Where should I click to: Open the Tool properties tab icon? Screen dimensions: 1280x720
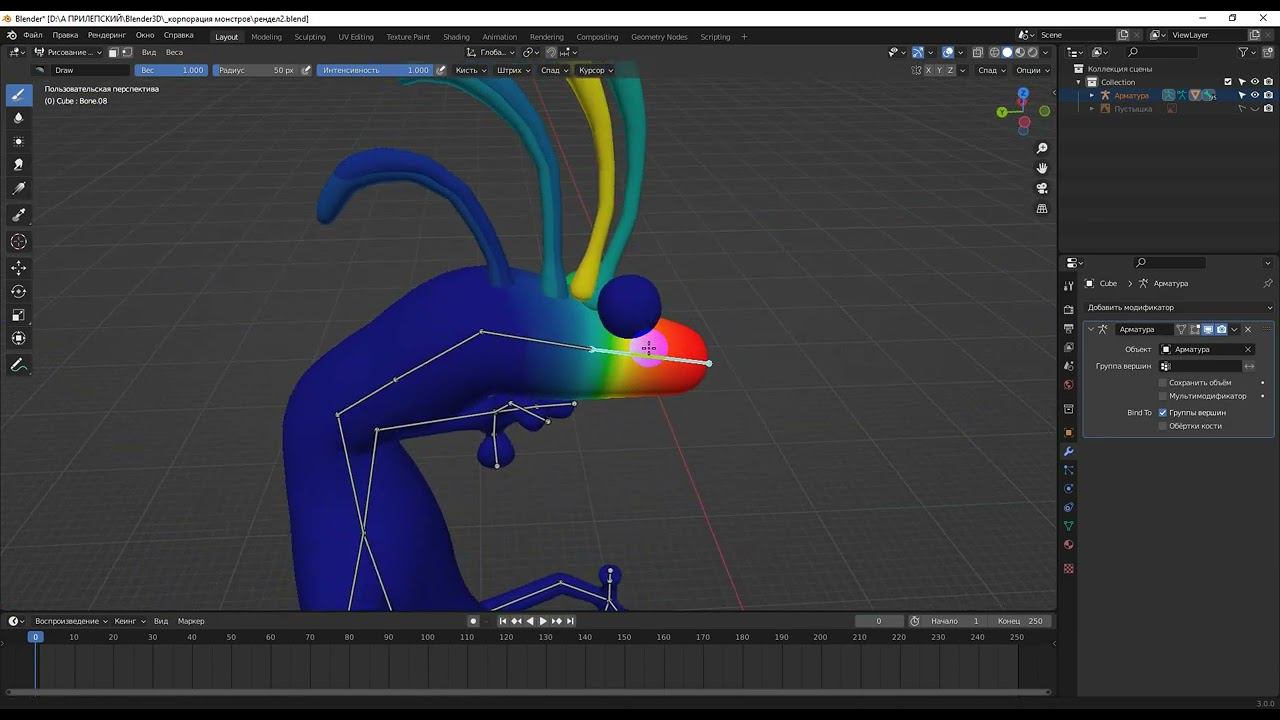click(x=1068, y=287)
